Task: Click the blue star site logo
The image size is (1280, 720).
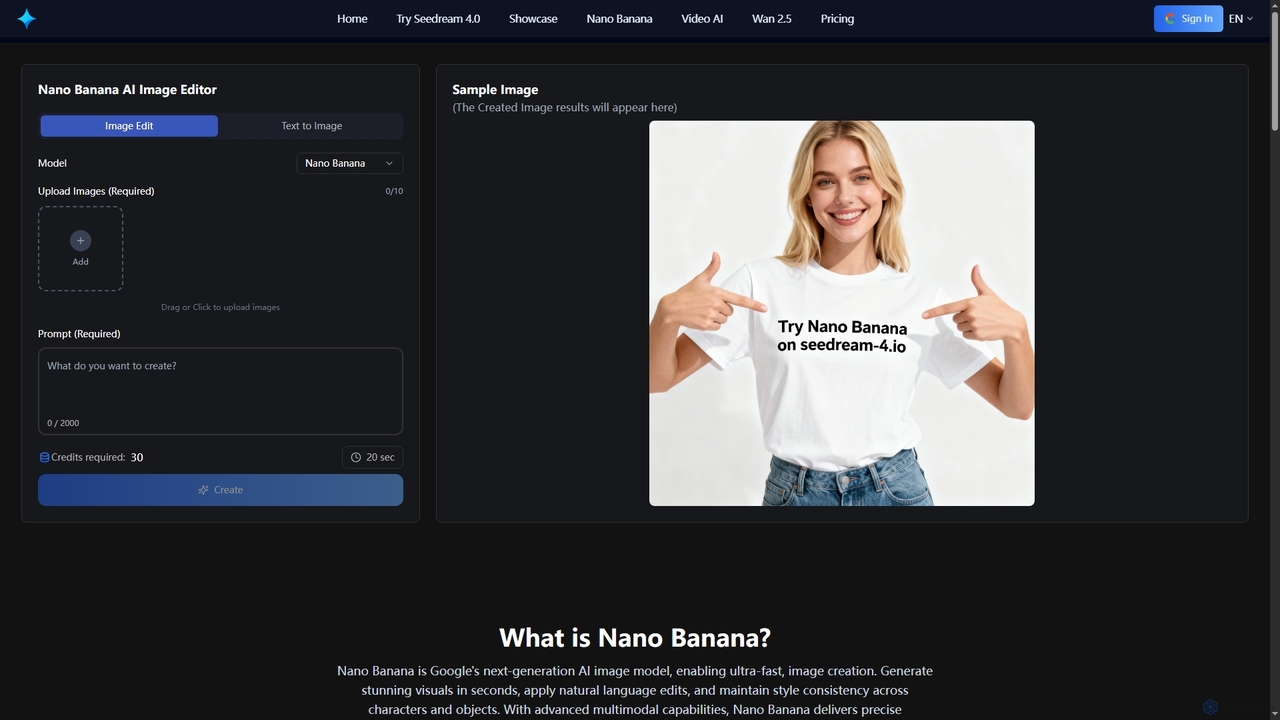Action: (x=27, y=18)
